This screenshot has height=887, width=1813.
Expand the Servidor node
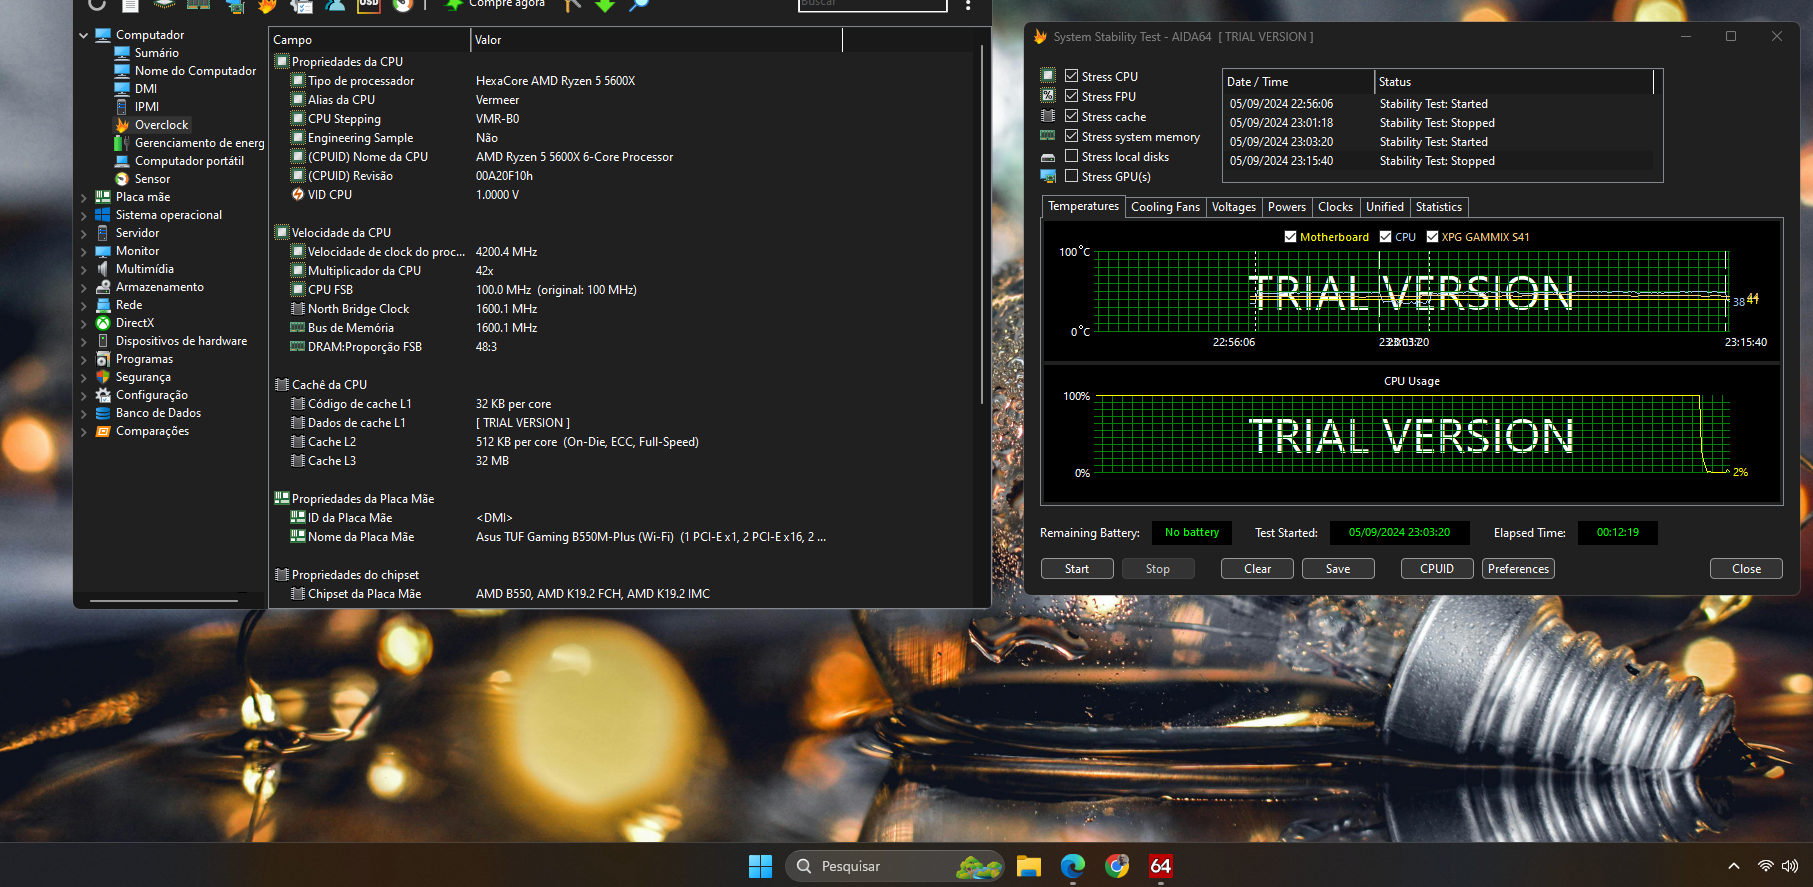tap(84, 233)
